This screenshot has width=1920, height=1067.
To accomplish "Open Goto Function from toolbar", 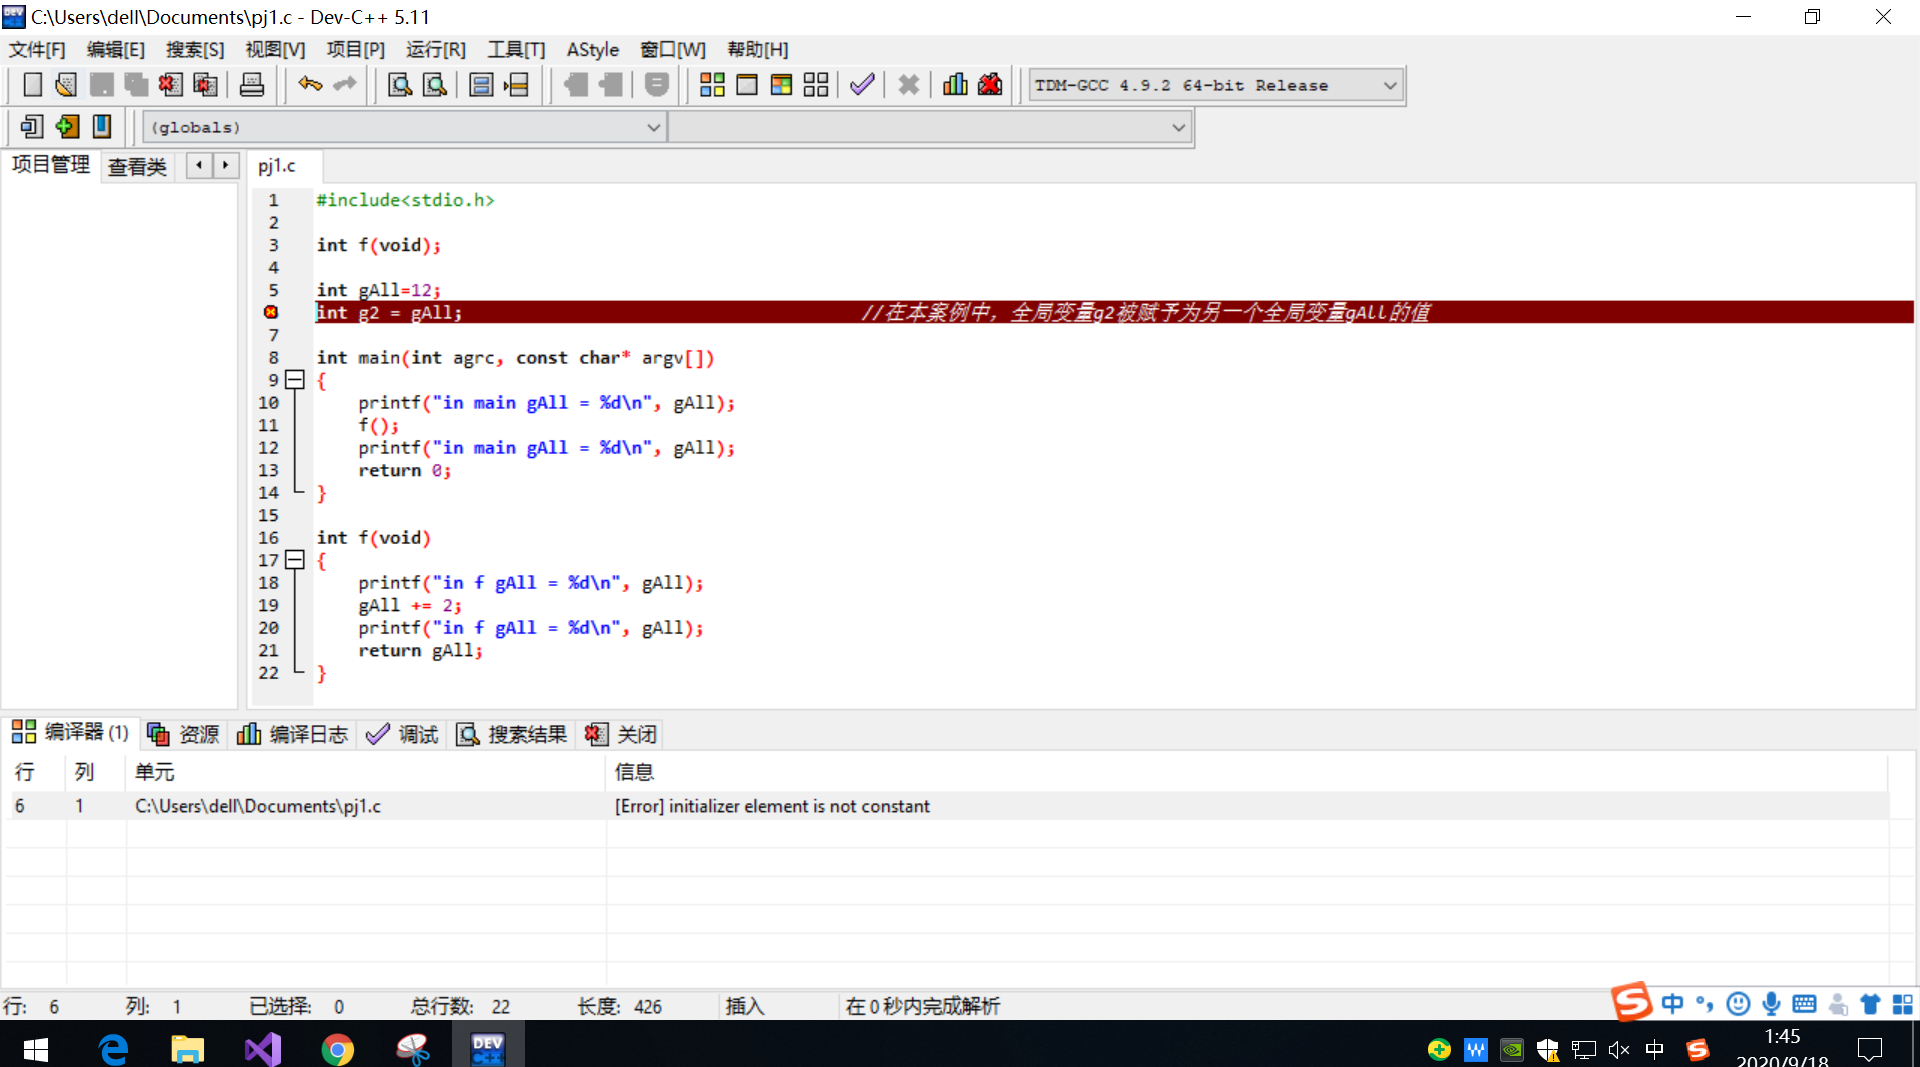I will 481,85.
